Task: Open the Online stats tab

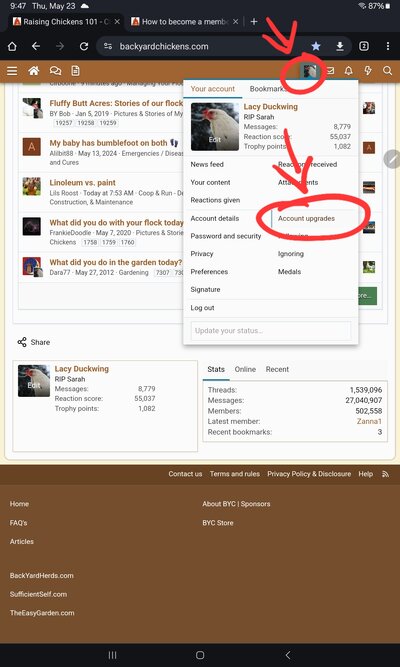Action: 245,369
